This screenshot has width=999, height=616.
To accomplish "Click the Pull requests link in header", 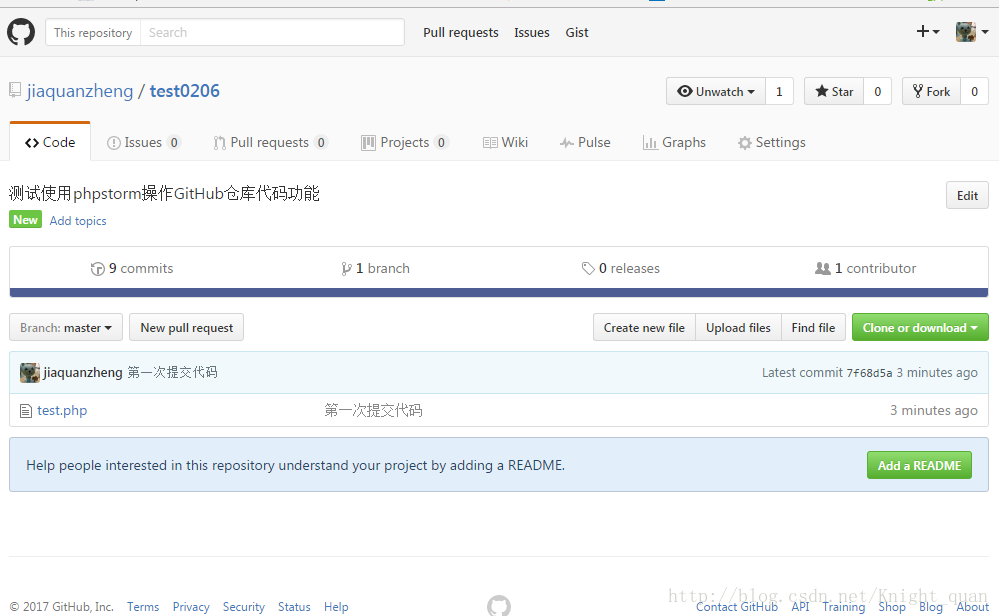I will coord(461,32).
